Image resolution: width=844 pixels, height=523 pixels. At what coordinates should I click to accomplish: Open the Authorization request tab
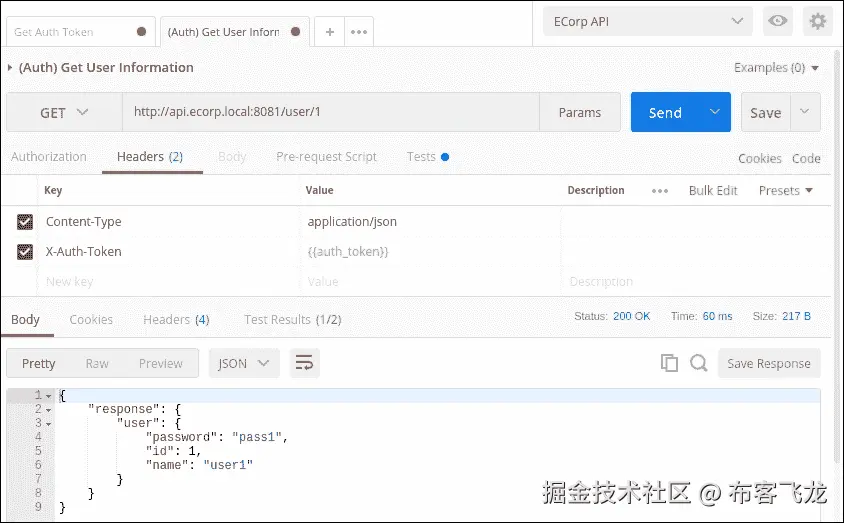[48, 157]
